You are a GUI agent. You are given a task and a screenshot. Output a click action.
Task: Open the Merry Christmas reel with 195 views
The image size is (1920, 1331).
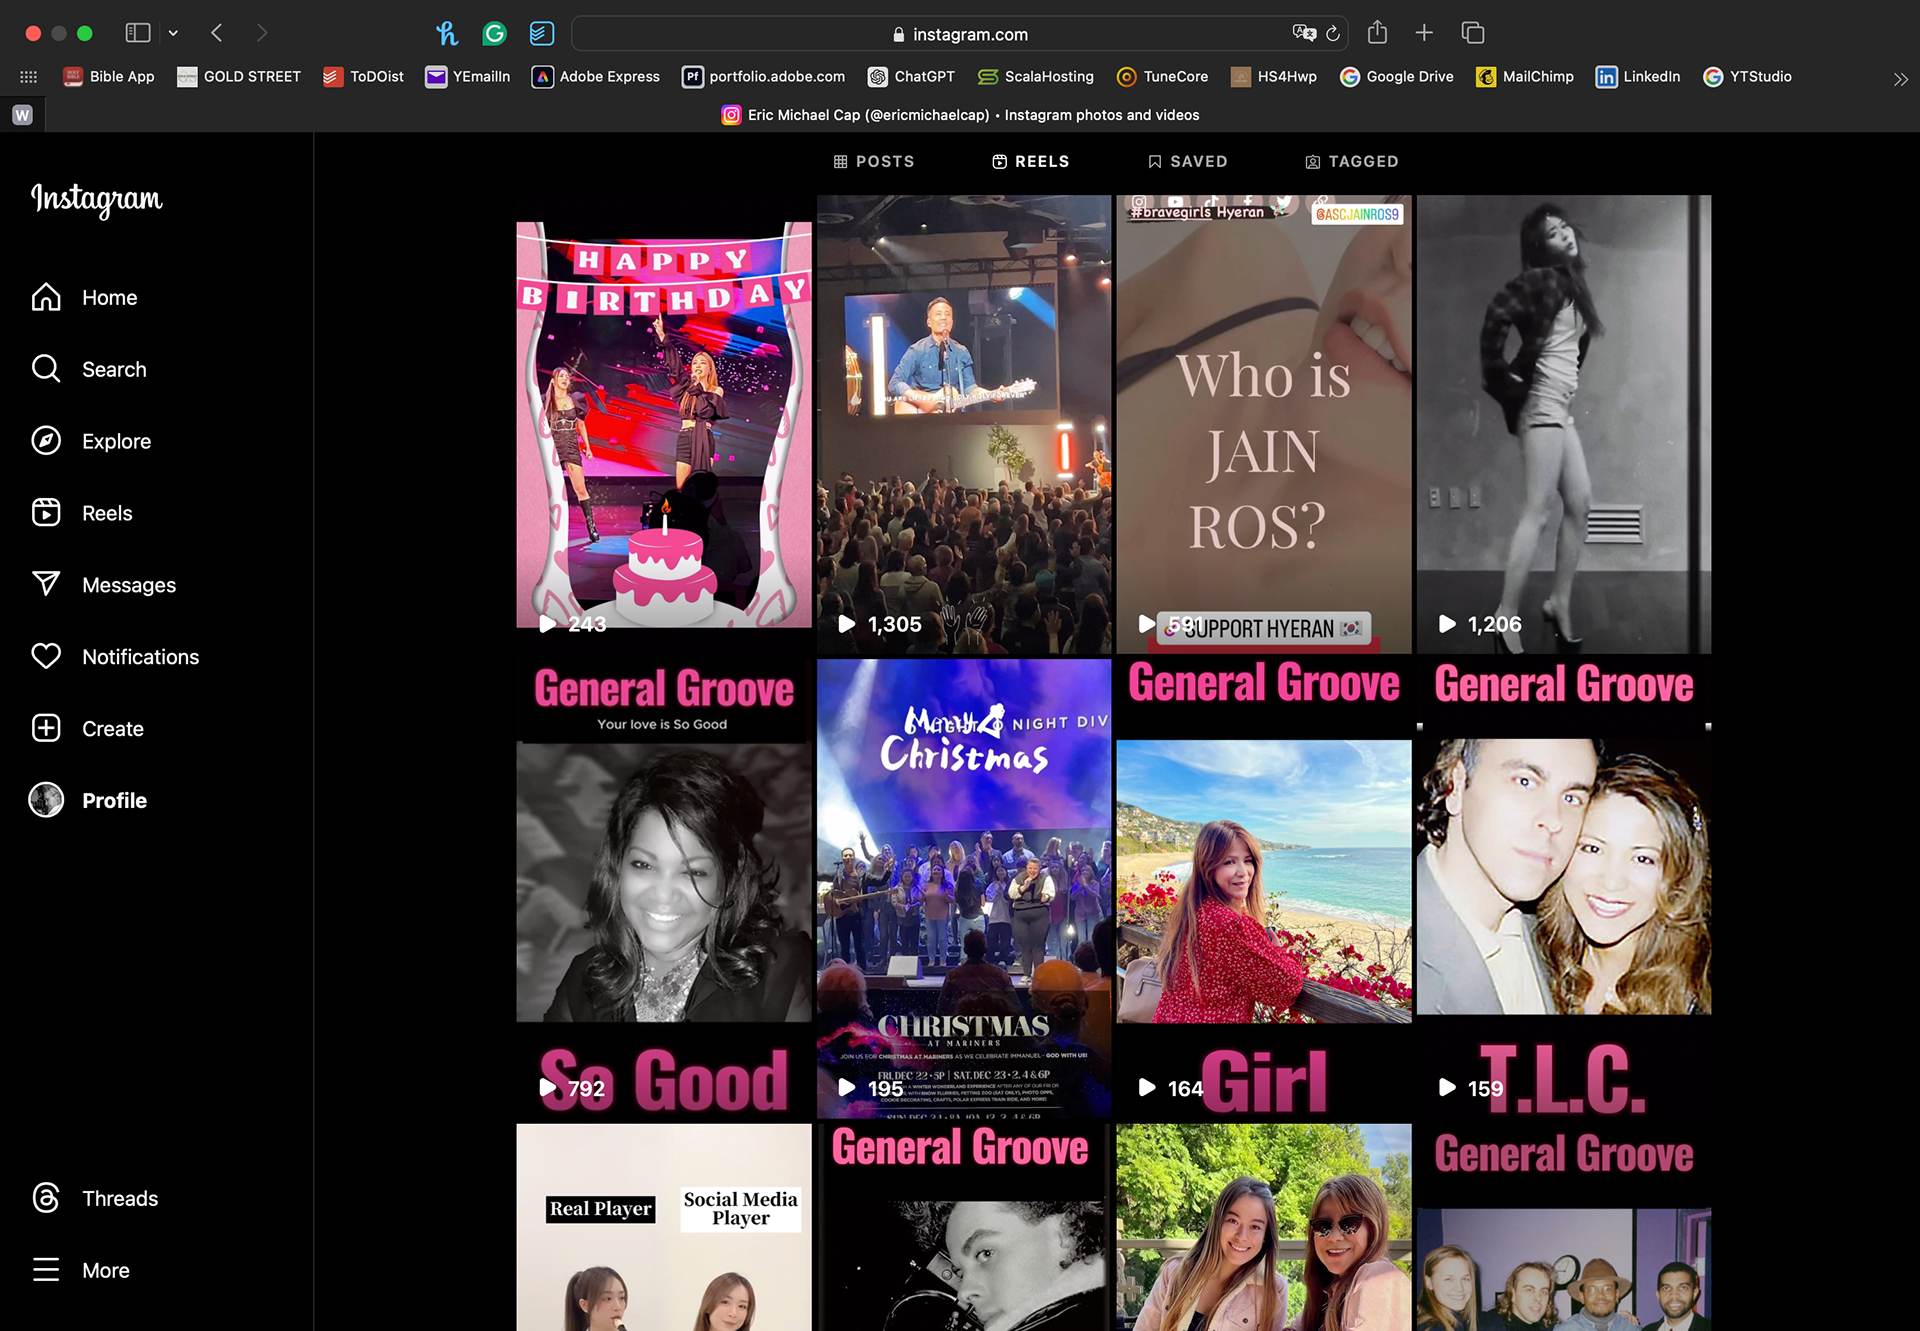click(x=964, y=888)
